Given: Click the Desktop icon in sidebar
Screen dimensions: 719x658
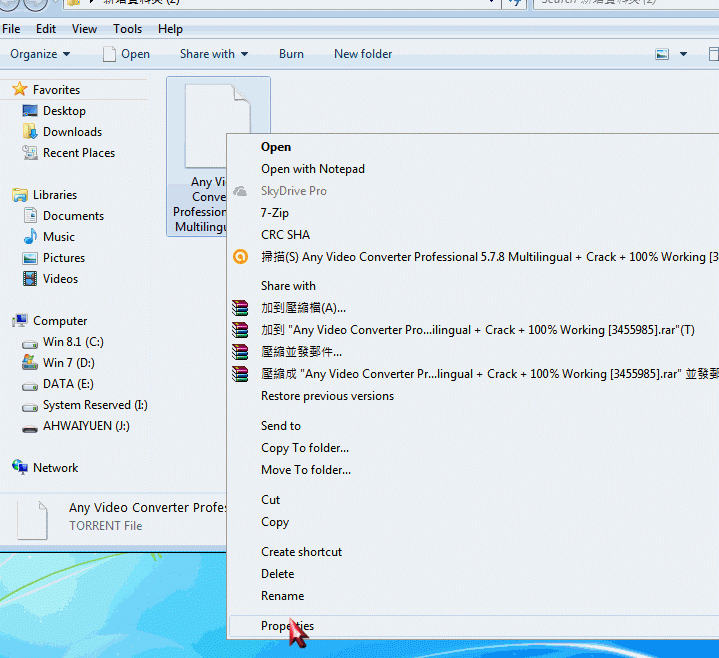Looking at the screenshot, I should (30, 111).
